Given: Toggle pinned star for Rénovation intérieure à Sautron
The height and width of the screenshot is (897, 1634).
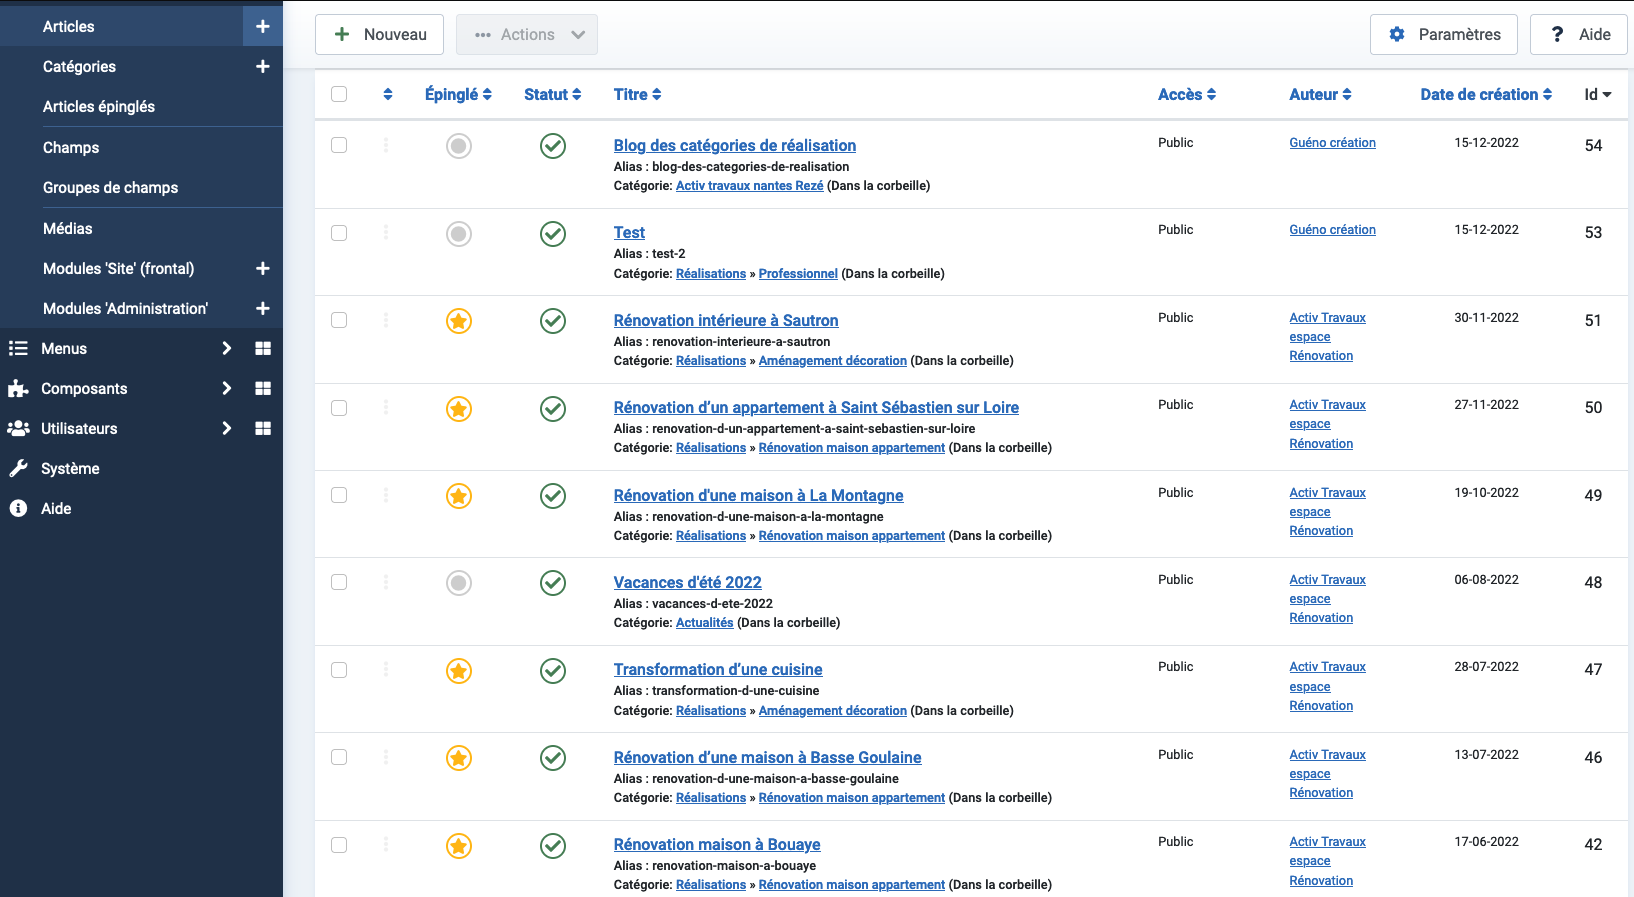Looking at the screenshot, I should pos(459,321).
